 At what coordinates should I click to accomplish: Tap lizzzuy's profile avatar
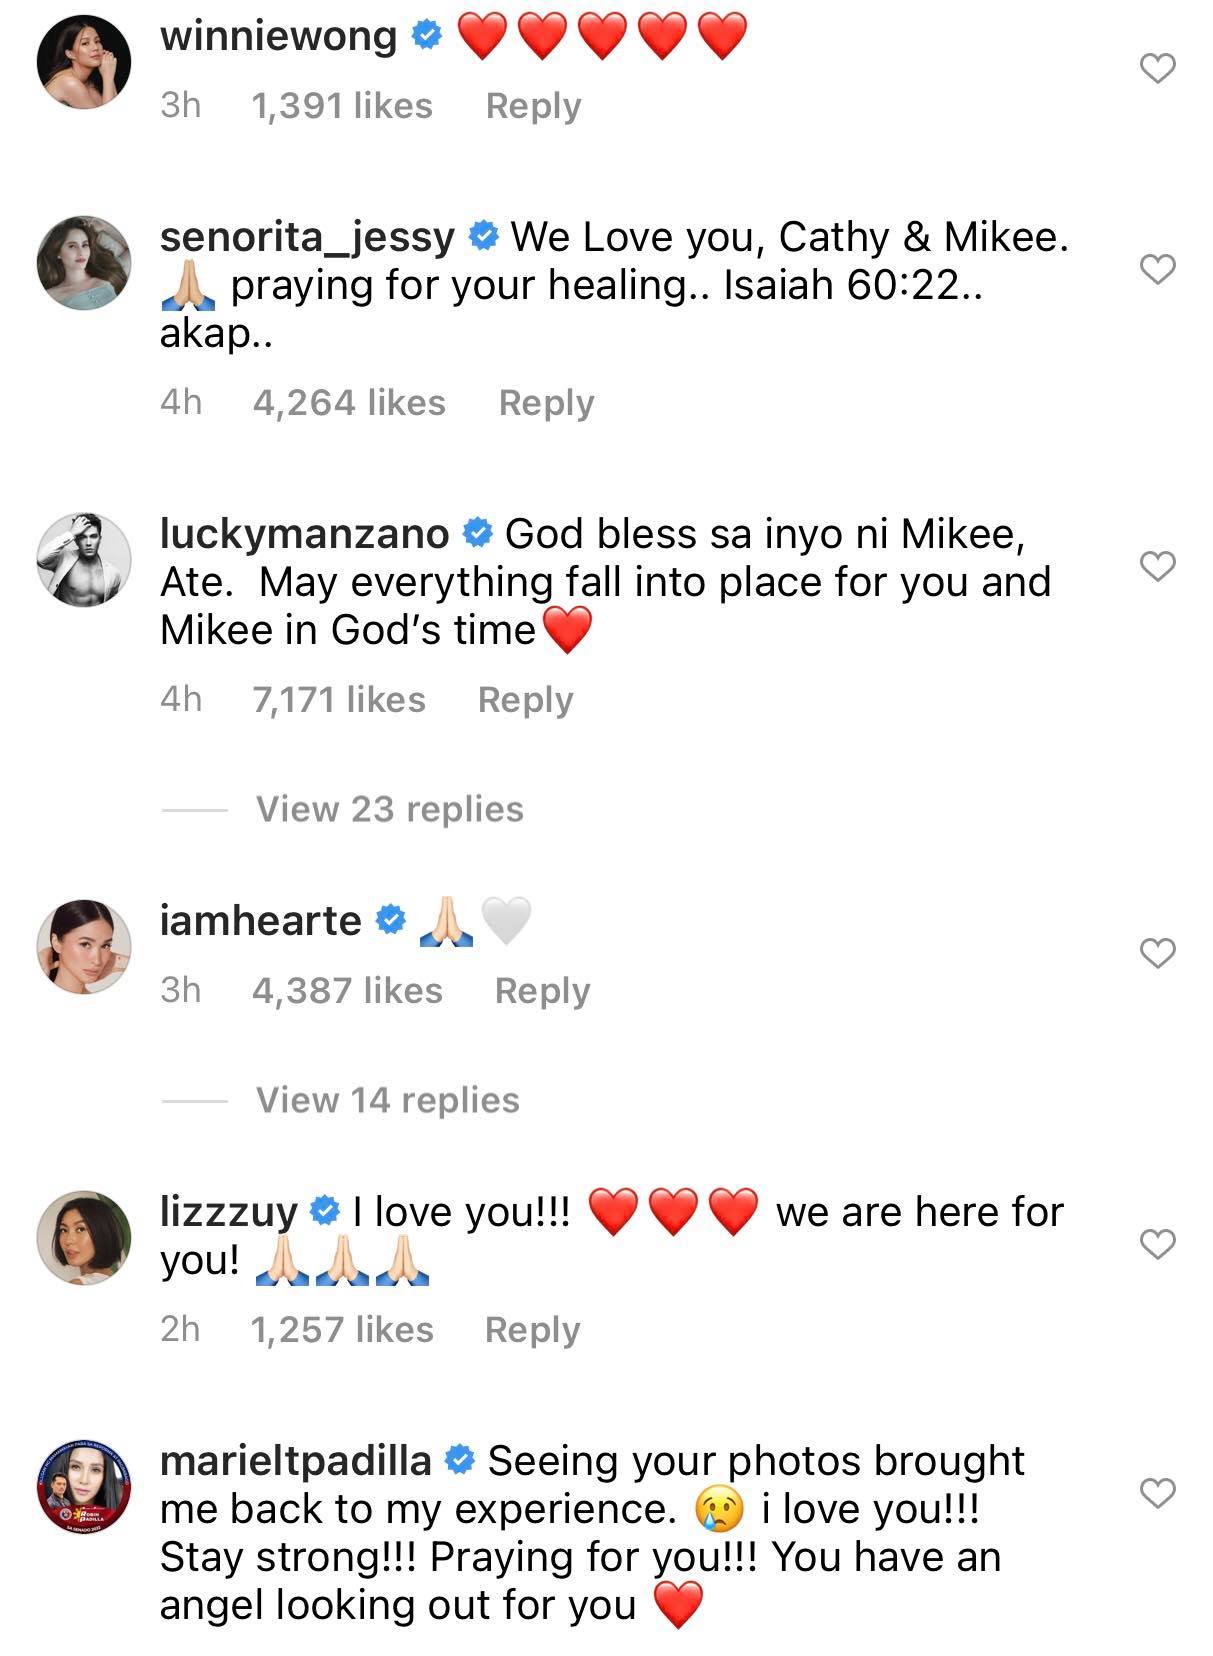[x=84, y=1238]
